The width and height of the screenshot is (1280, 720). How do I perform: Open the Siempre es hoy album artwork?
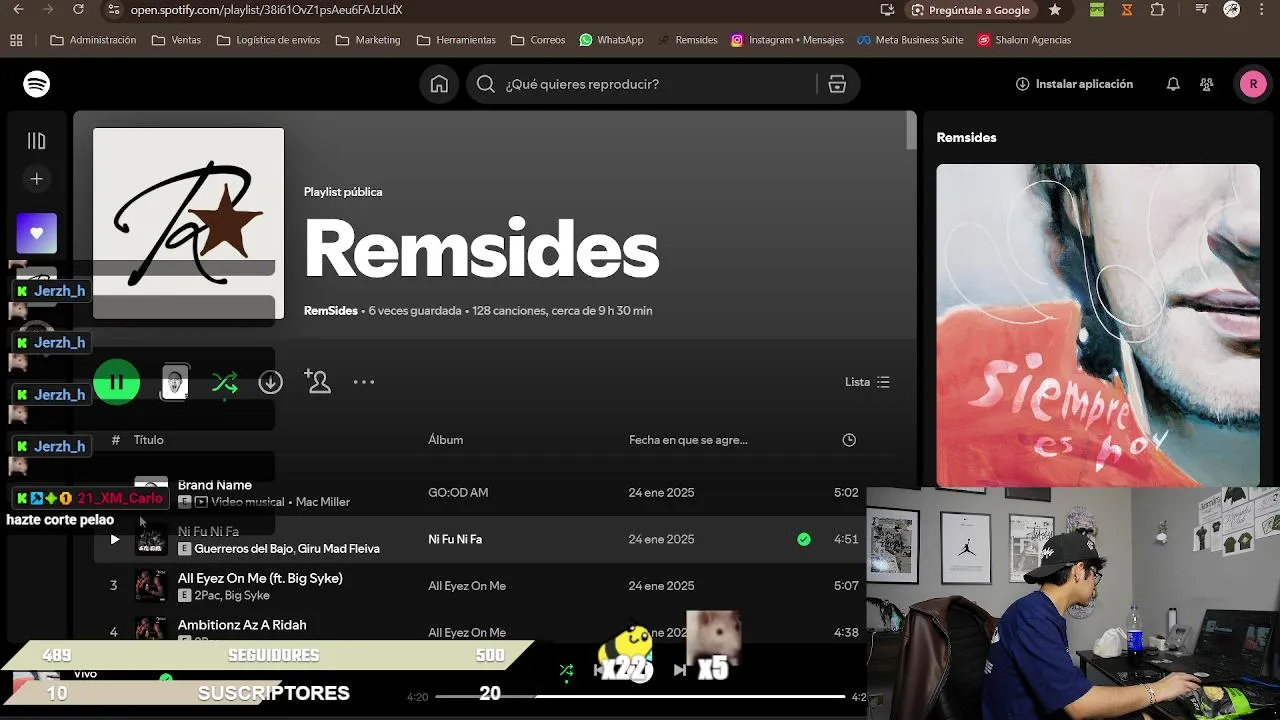pyautogui.click(x=1098, y=325)
